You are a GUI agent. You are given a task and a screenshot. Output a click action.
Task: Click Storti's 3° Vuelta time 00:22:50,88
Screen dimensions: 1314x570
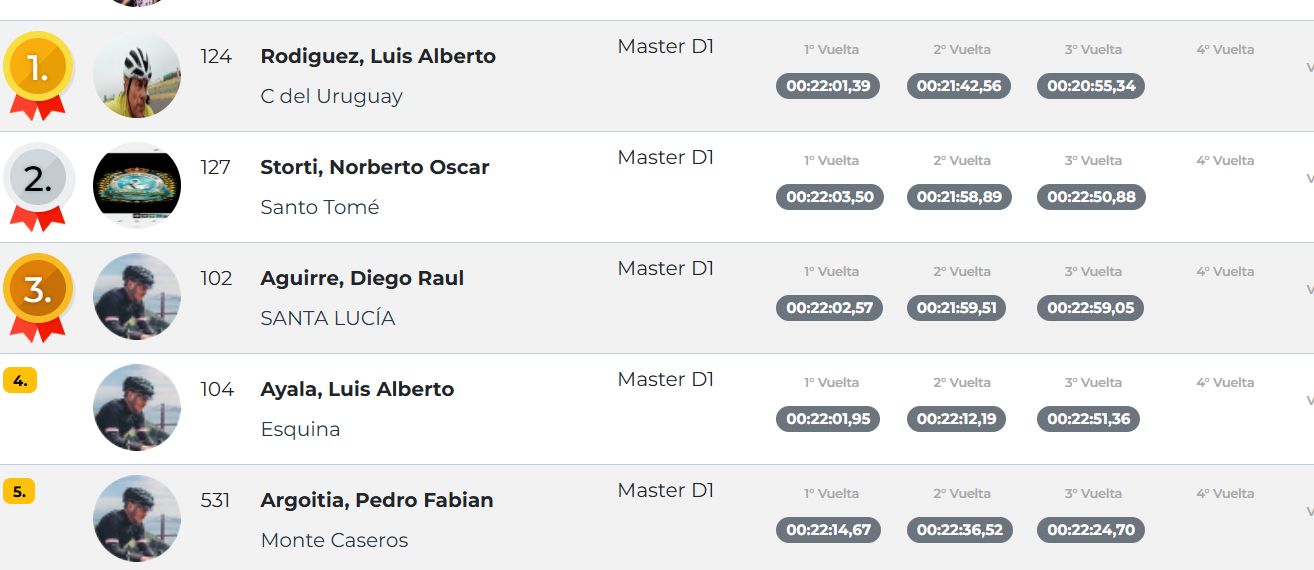click(x=1091, y=197)
